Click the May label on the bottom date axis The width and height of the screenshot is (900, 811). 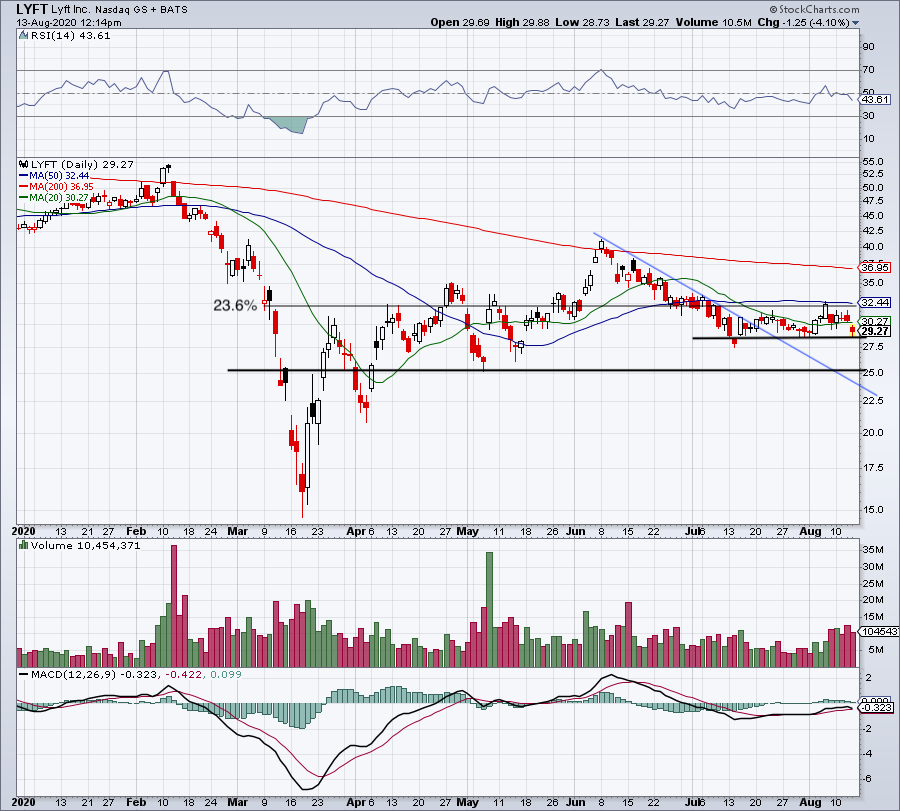[467, 802]
